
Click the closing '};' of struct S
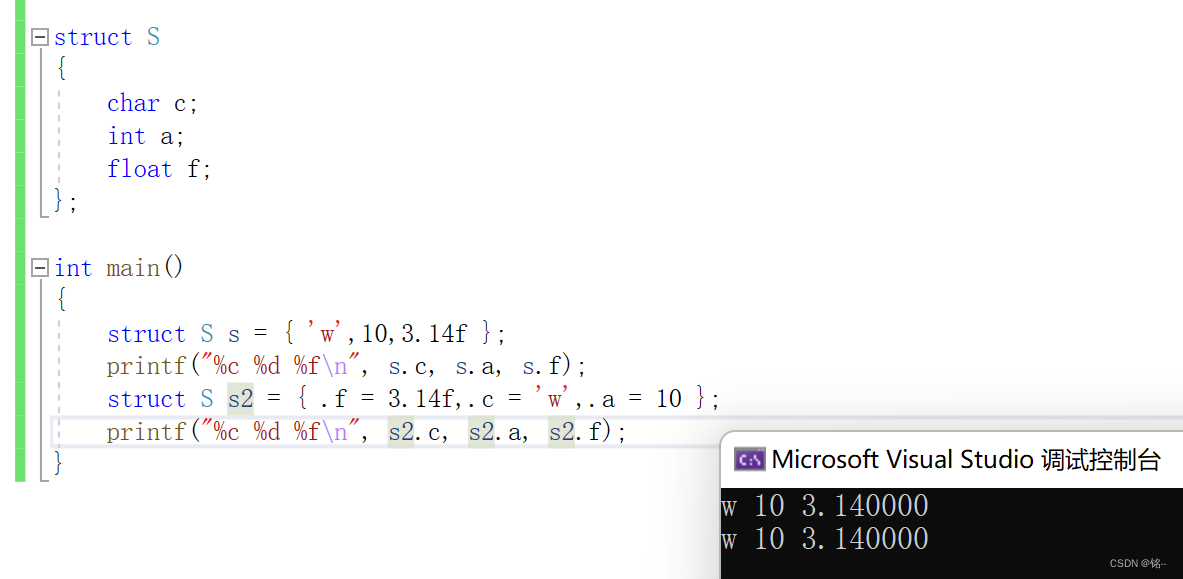point(66,202)
